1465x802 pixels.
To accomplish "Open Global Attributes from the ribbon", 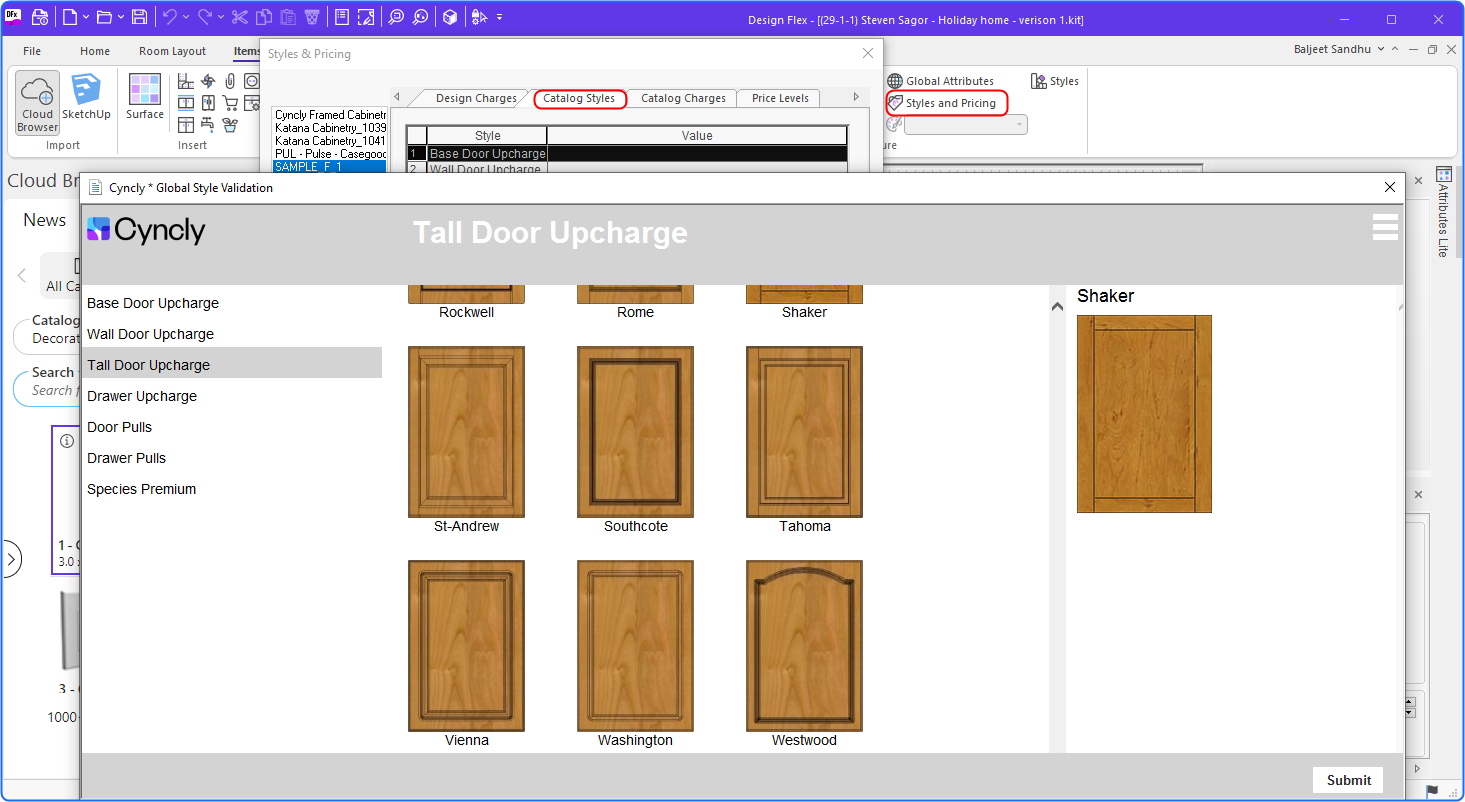I will click(940, 81).
